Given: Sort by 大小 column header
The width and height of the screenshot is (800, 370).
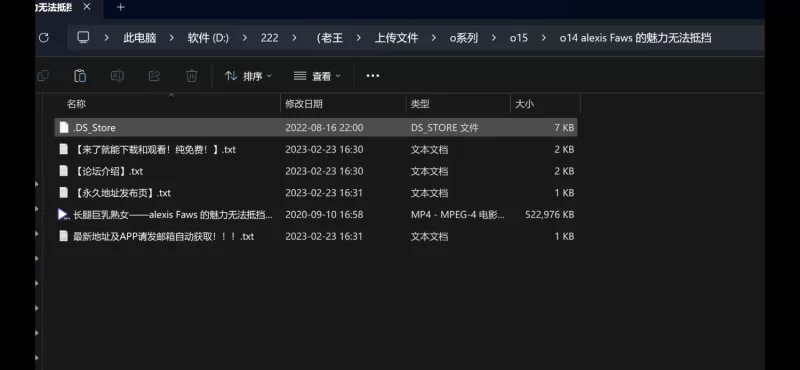Looking at the screenshot, I should click(524, 104).
